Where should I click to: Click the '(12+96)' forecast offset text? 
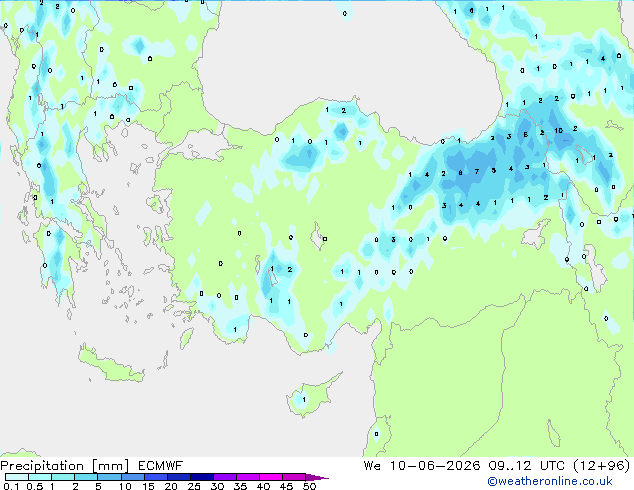click(x=602, y=466)
